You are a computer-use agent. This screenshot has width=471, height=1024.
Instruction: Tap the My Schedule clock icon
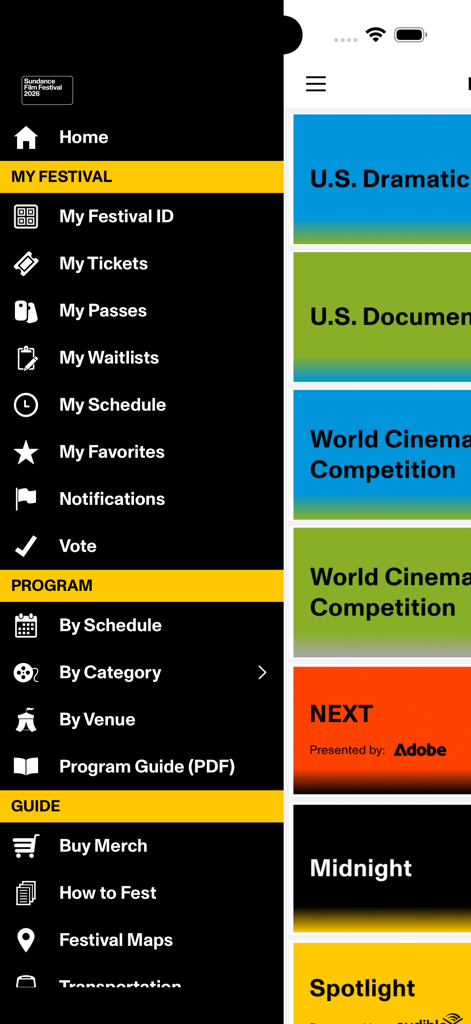click(x=26, y=405)
